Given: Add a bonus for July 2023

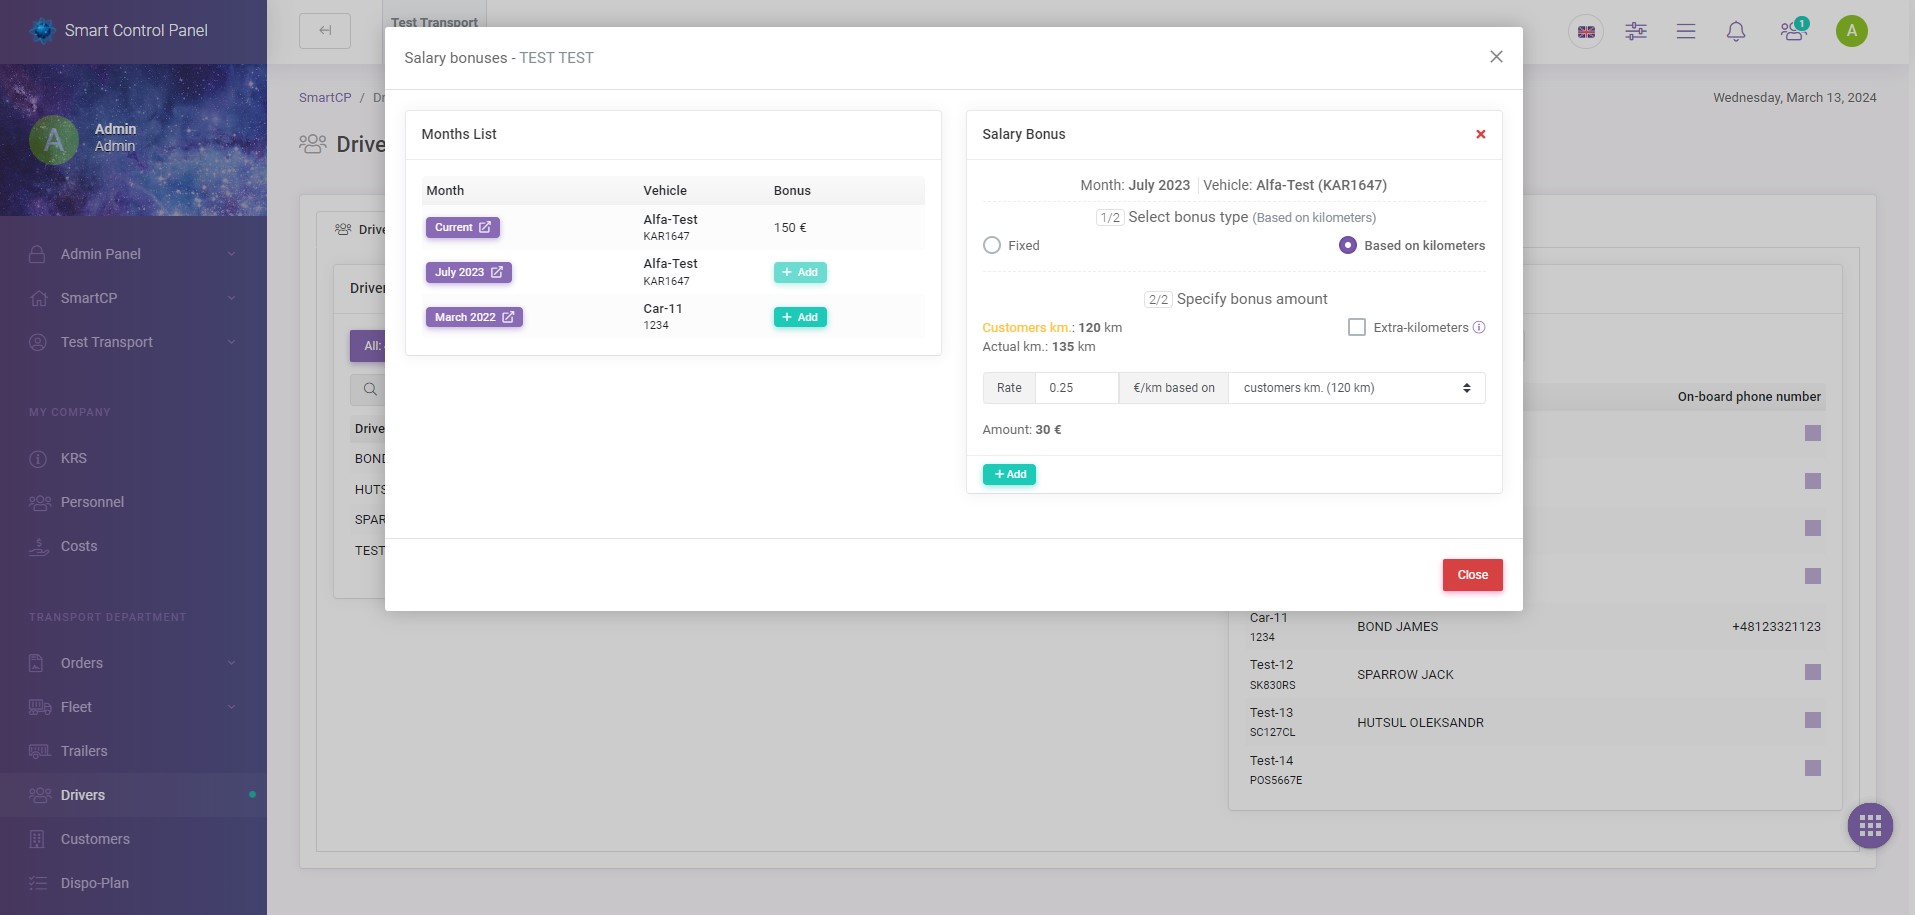Looking at the screenshot, I should click(x=799, y=272).
